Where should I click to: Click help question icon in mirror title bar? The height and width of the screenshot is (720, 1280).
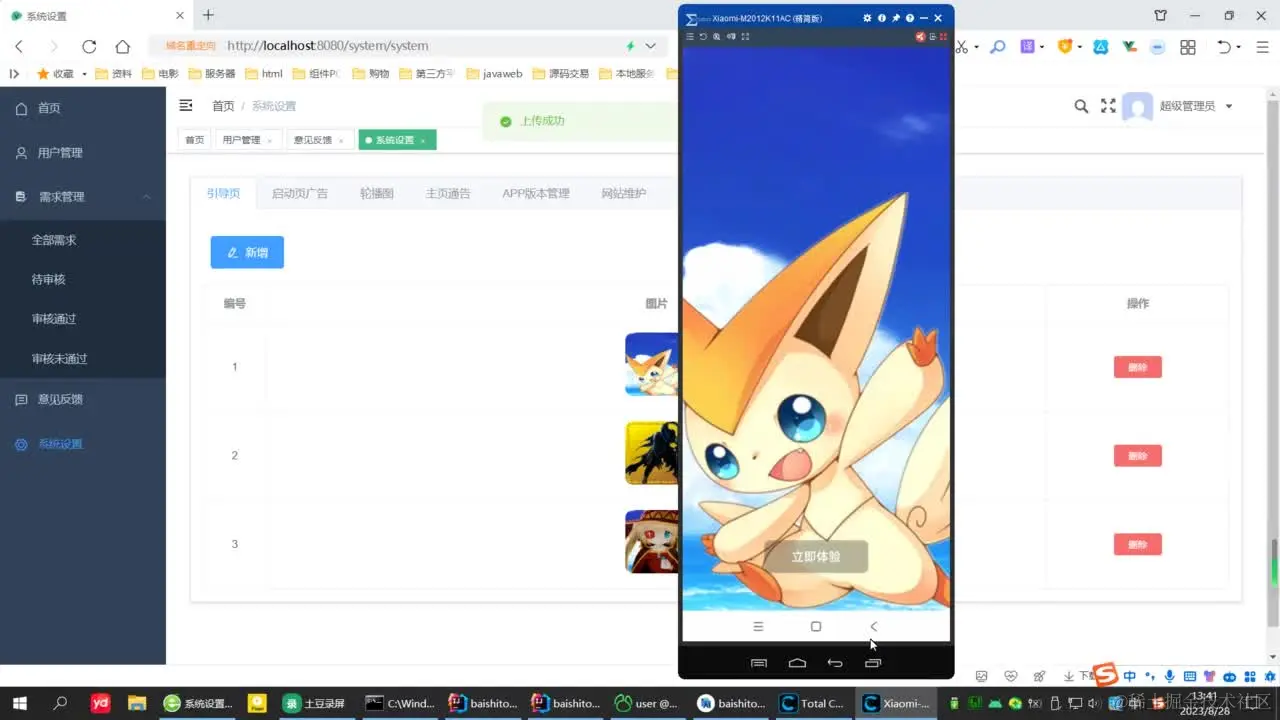coord(910,18)
